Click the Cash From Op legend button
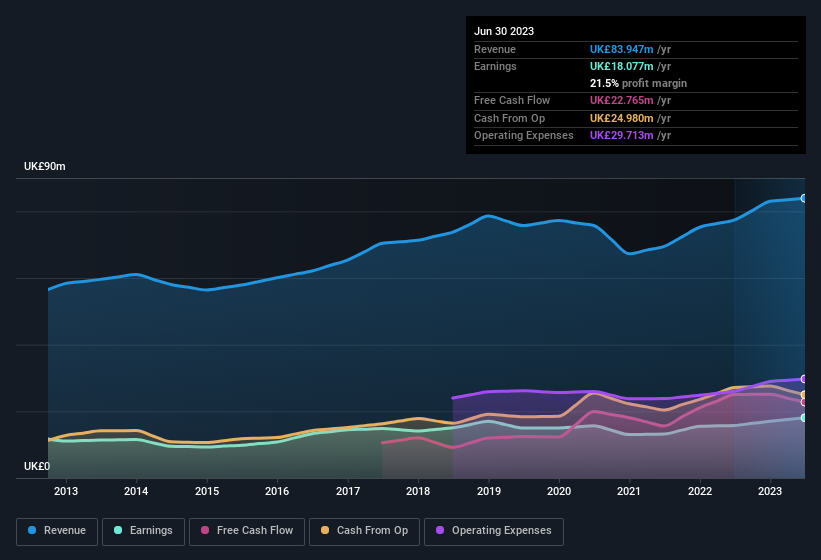The height and width of the screenshot is (560, 821). click(x=362, y=531)
